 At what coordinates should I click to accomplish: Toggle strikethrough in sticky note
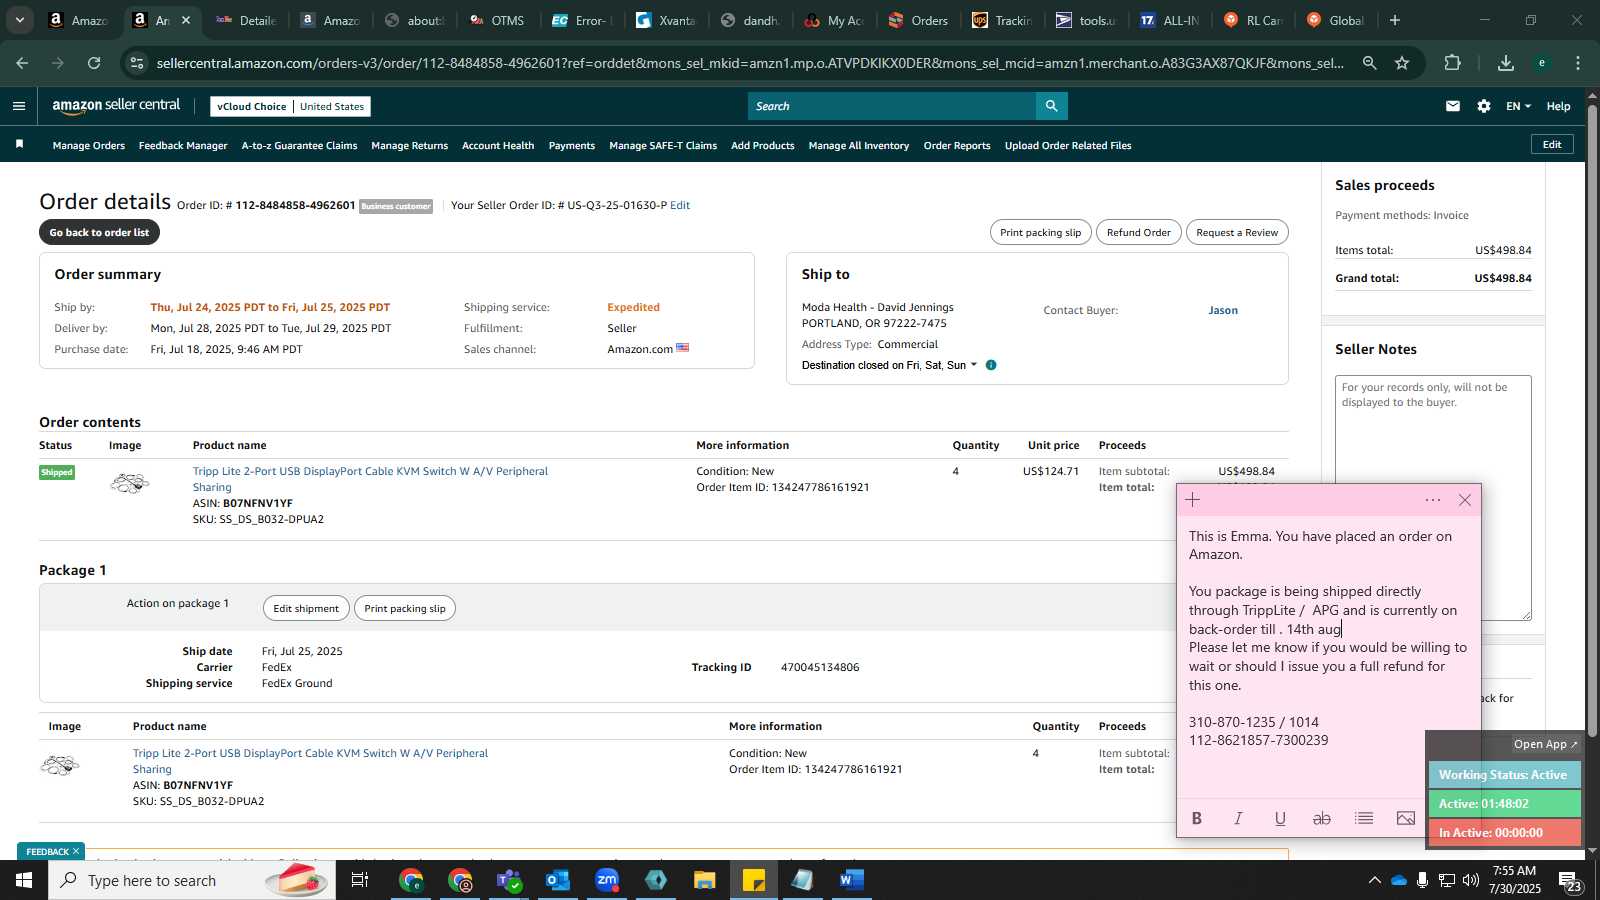pos(1321,818)
